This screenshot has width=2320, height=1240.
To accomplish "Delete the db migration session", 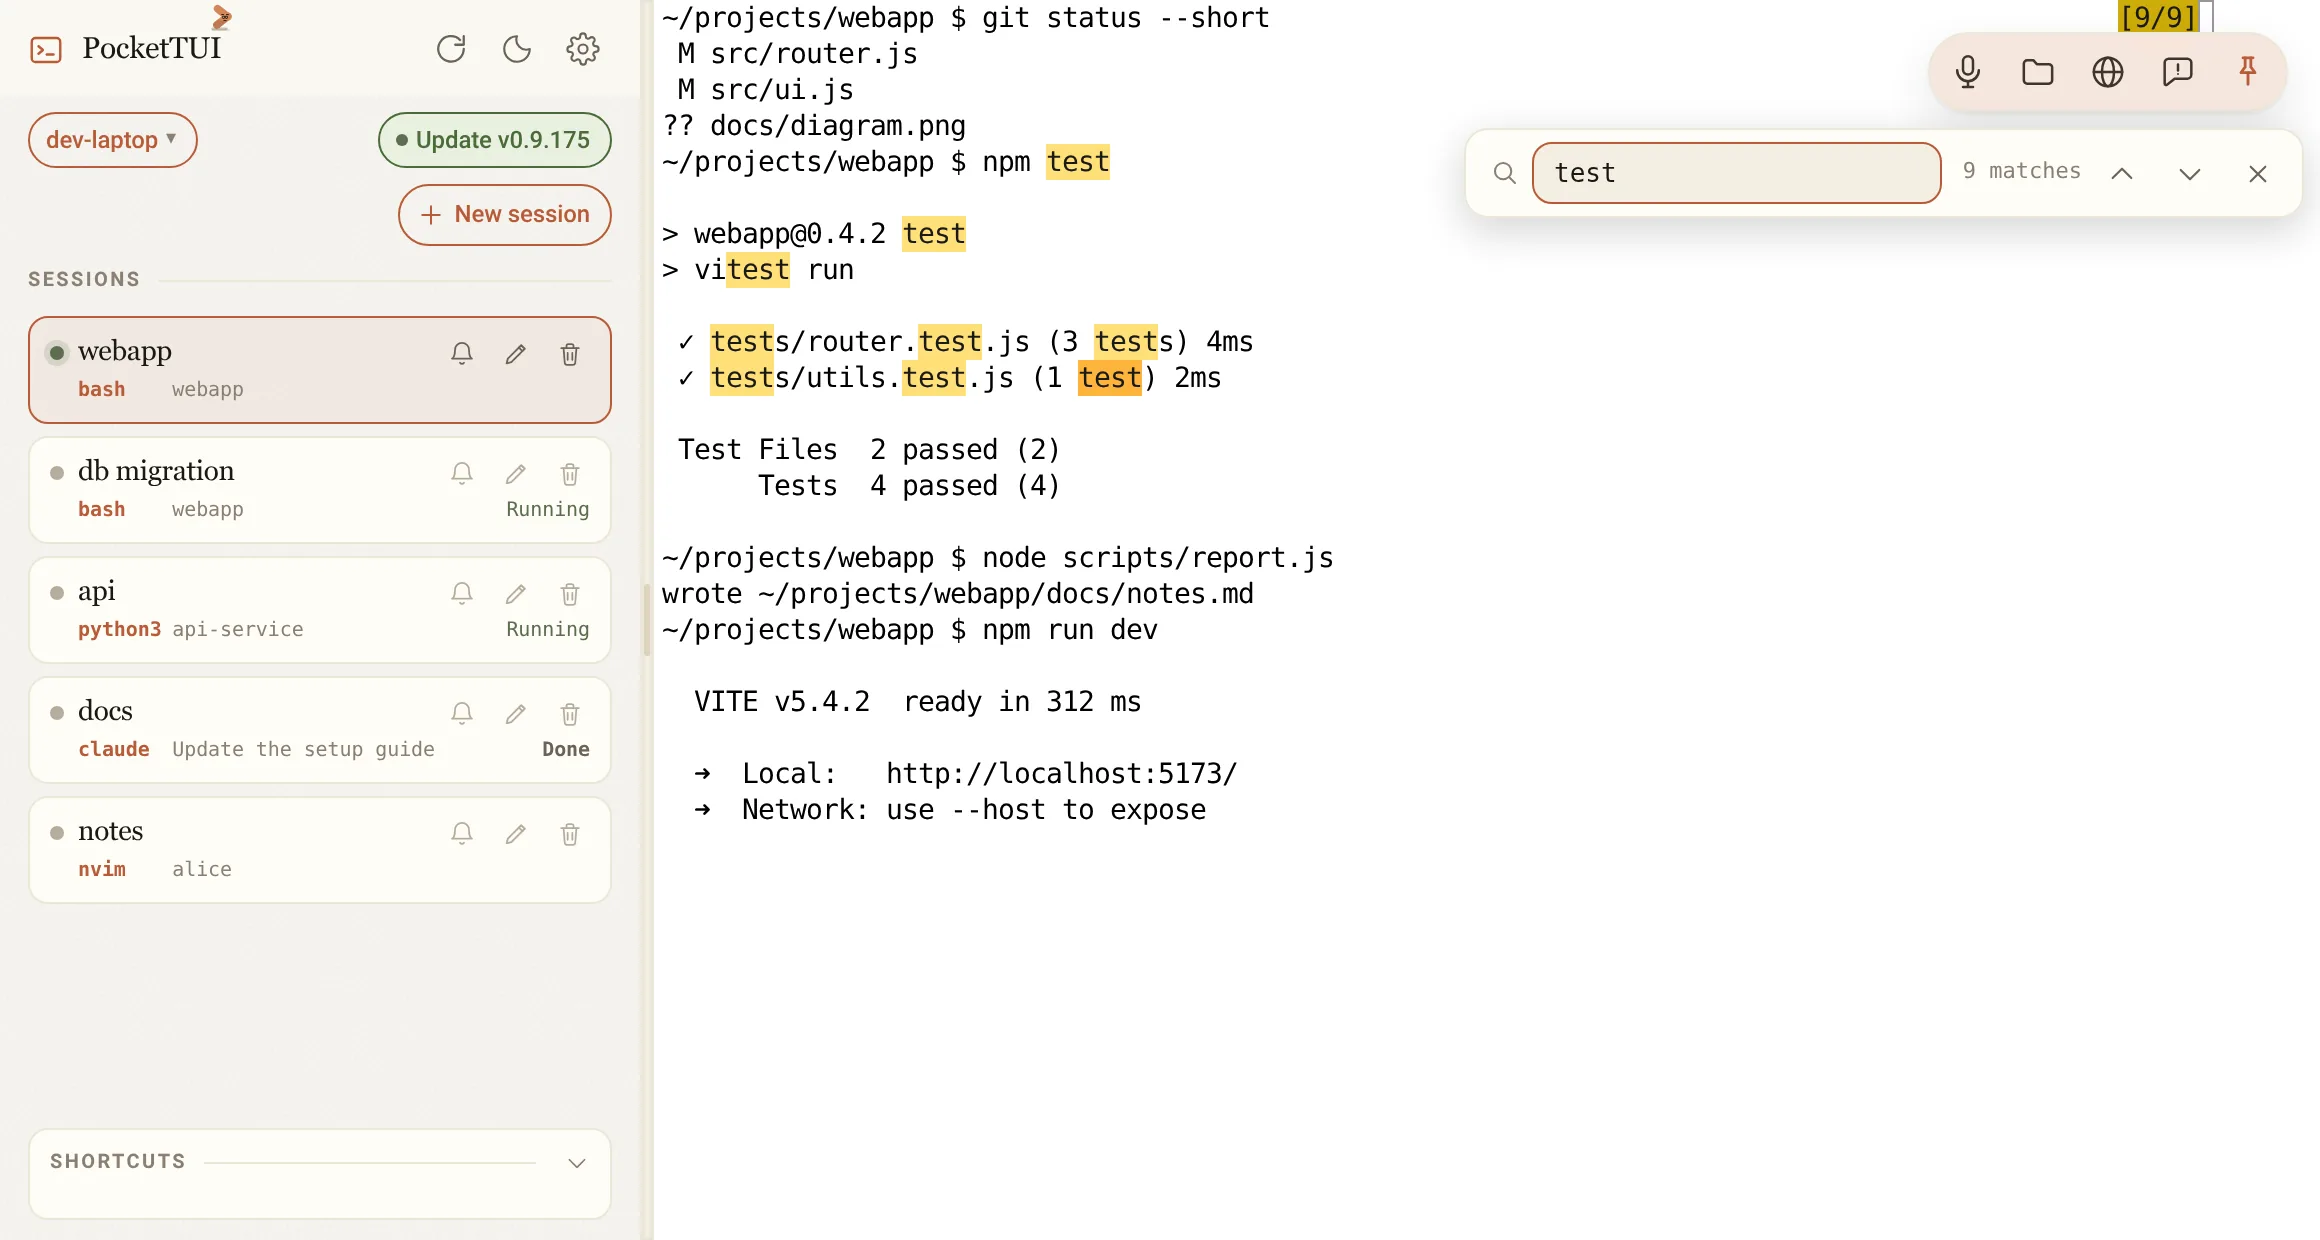I will 570,473.
